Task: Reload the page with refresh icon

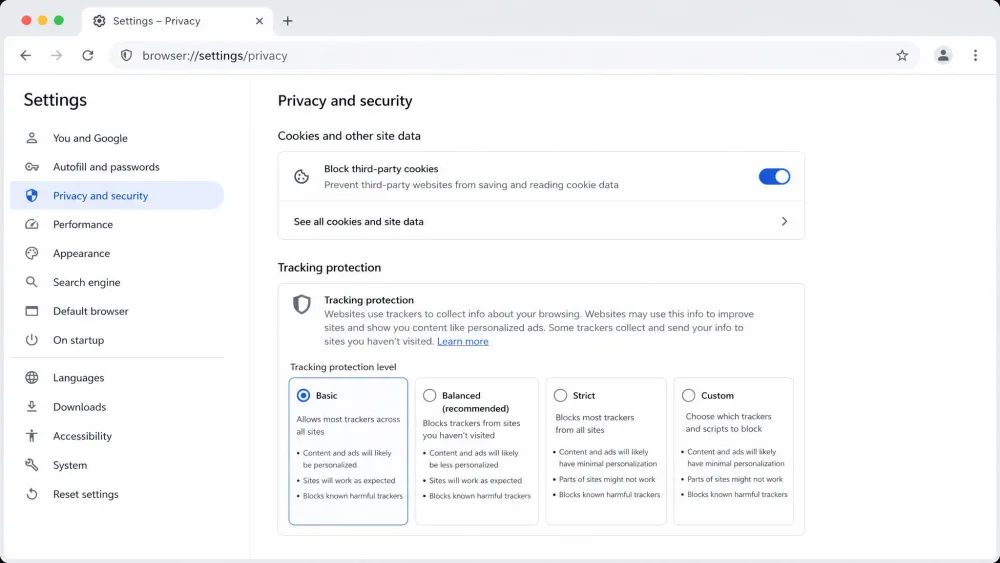Action: coord(88,55)
